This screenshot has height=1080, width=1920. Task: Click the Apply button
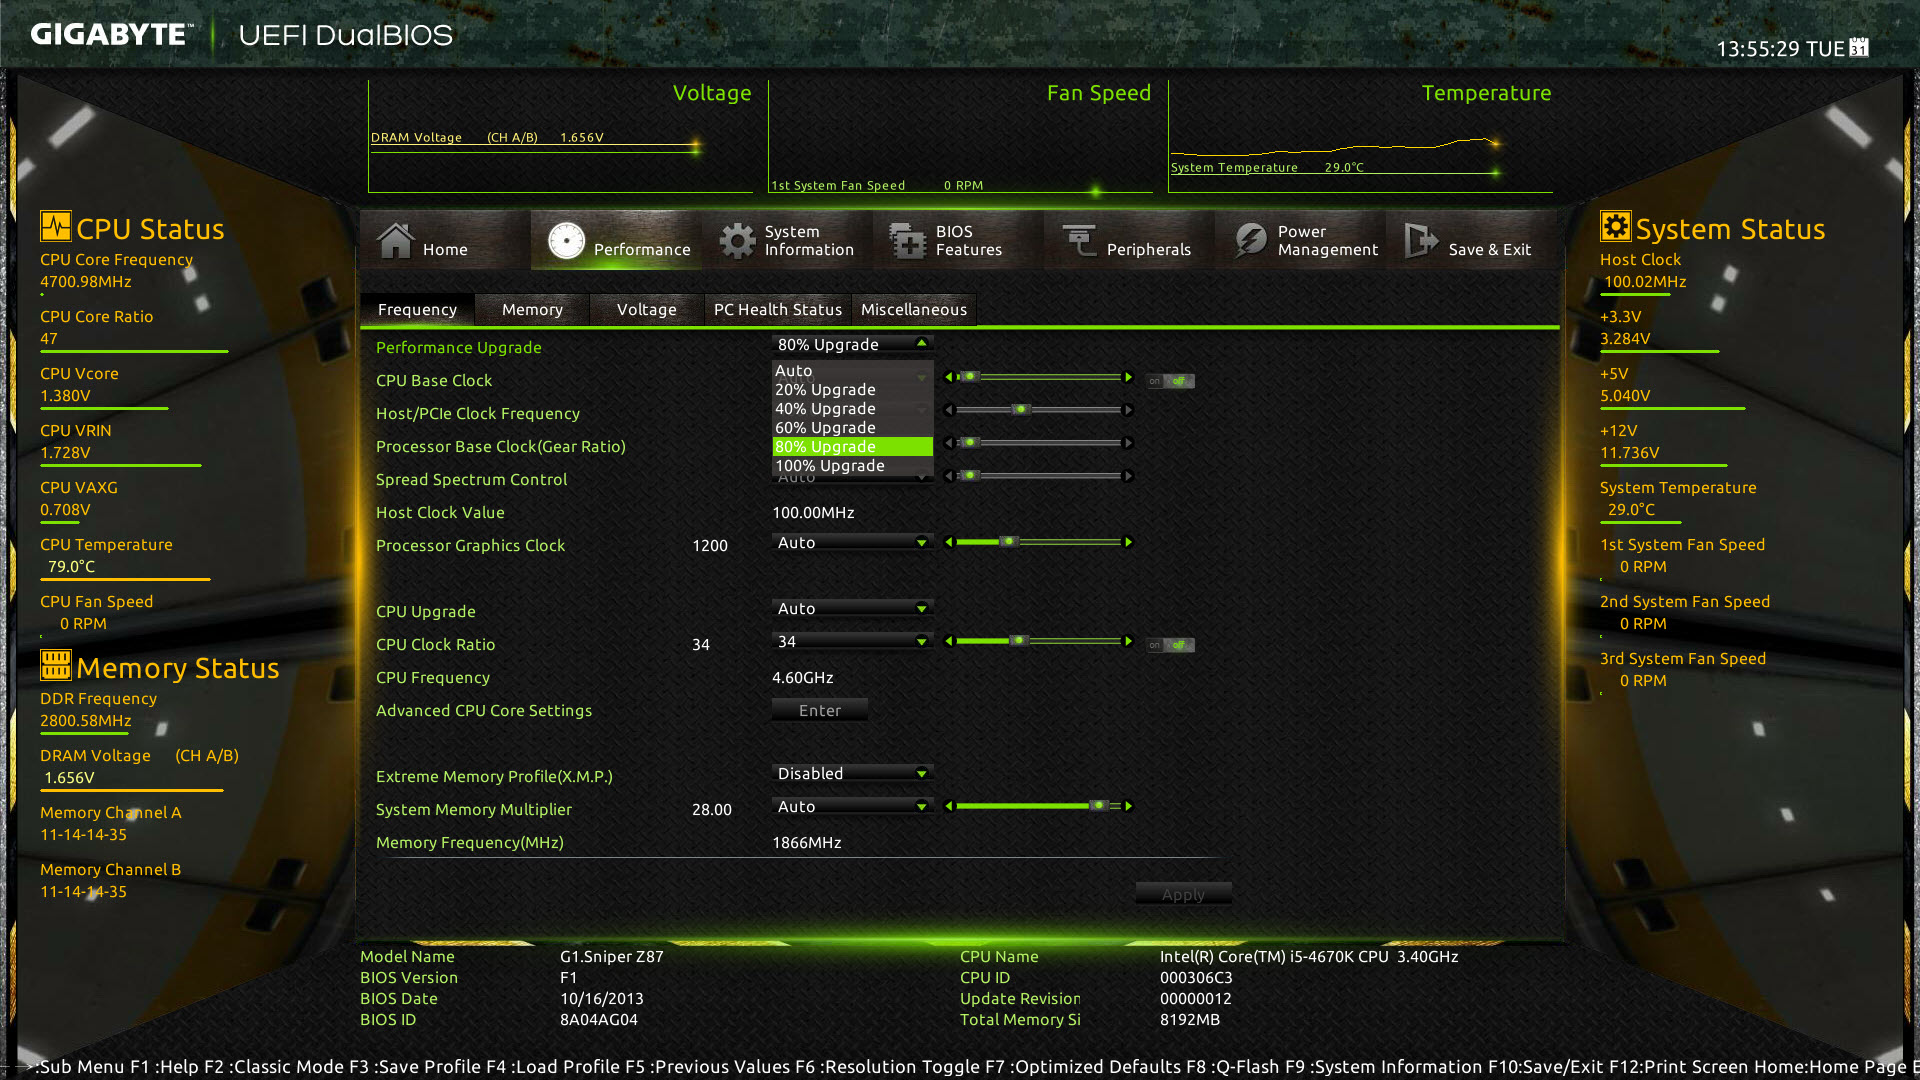pyautogui.click(x=1183, y=894)
